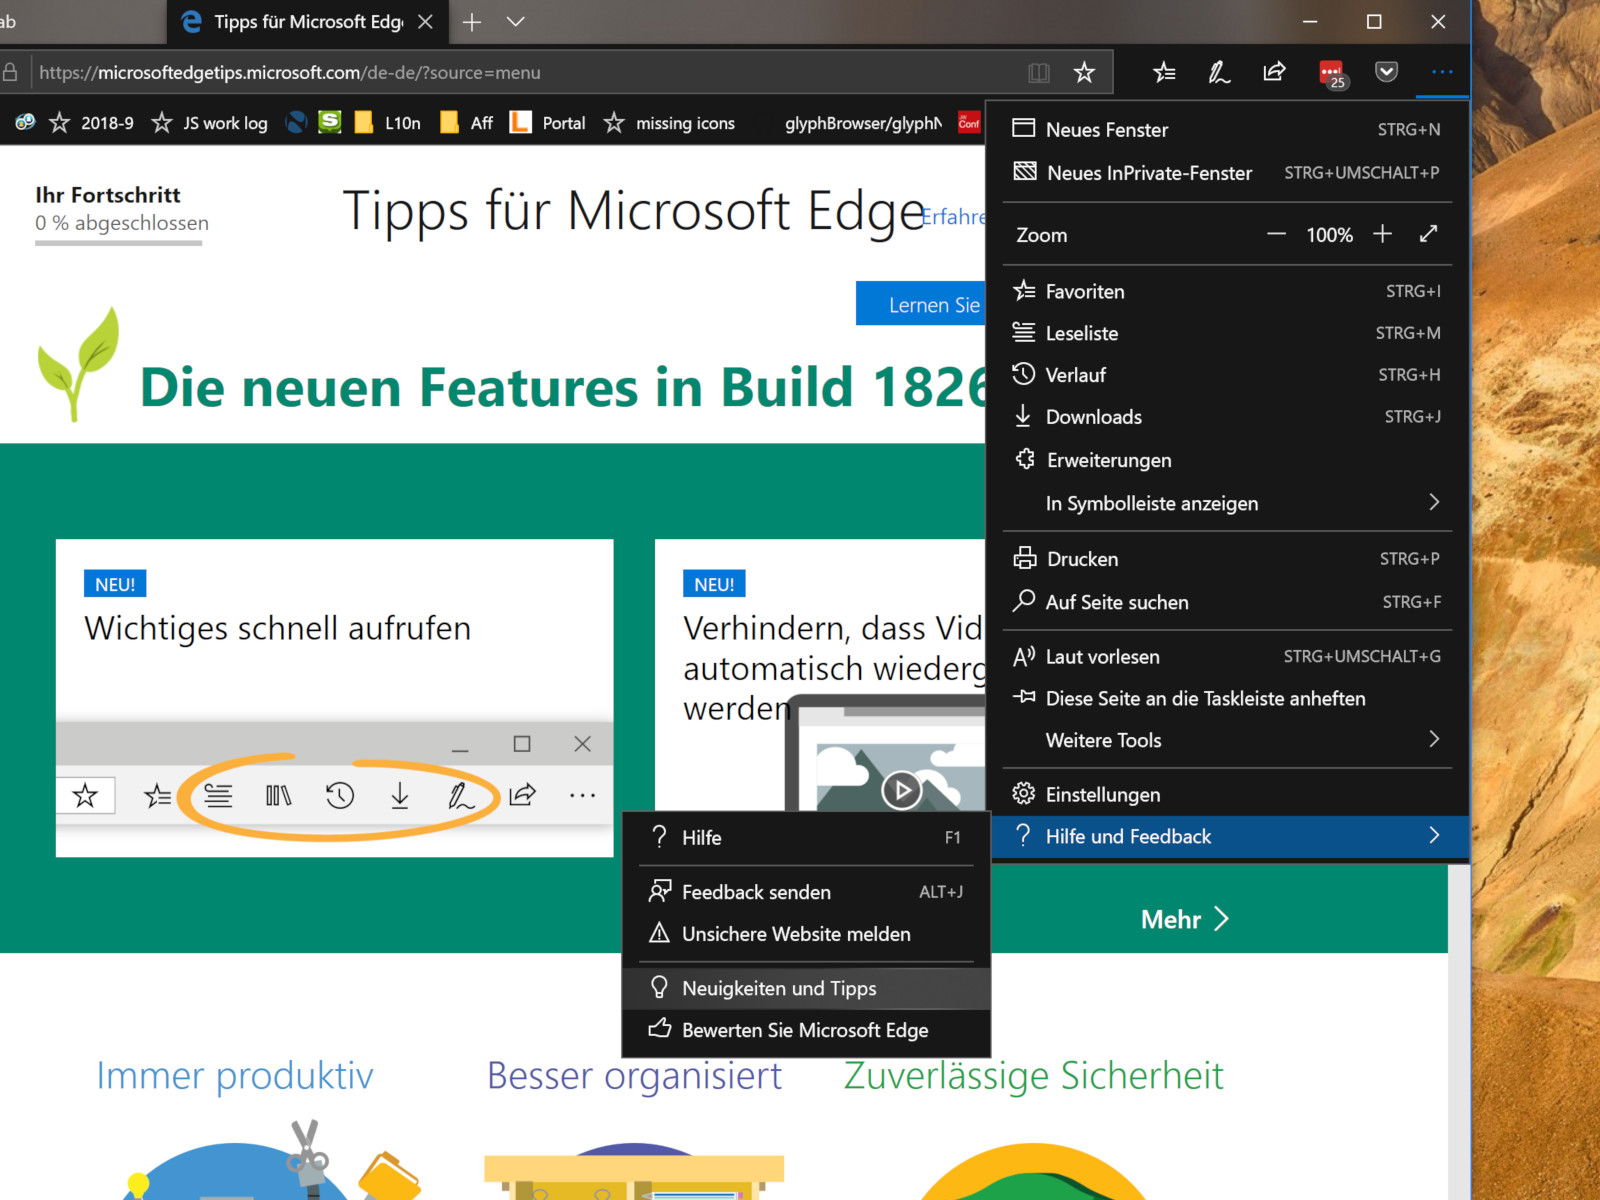This screenshot has height=1200, width=1600.
Task: Open the Aff favorites folder
Action: point(467,123)
